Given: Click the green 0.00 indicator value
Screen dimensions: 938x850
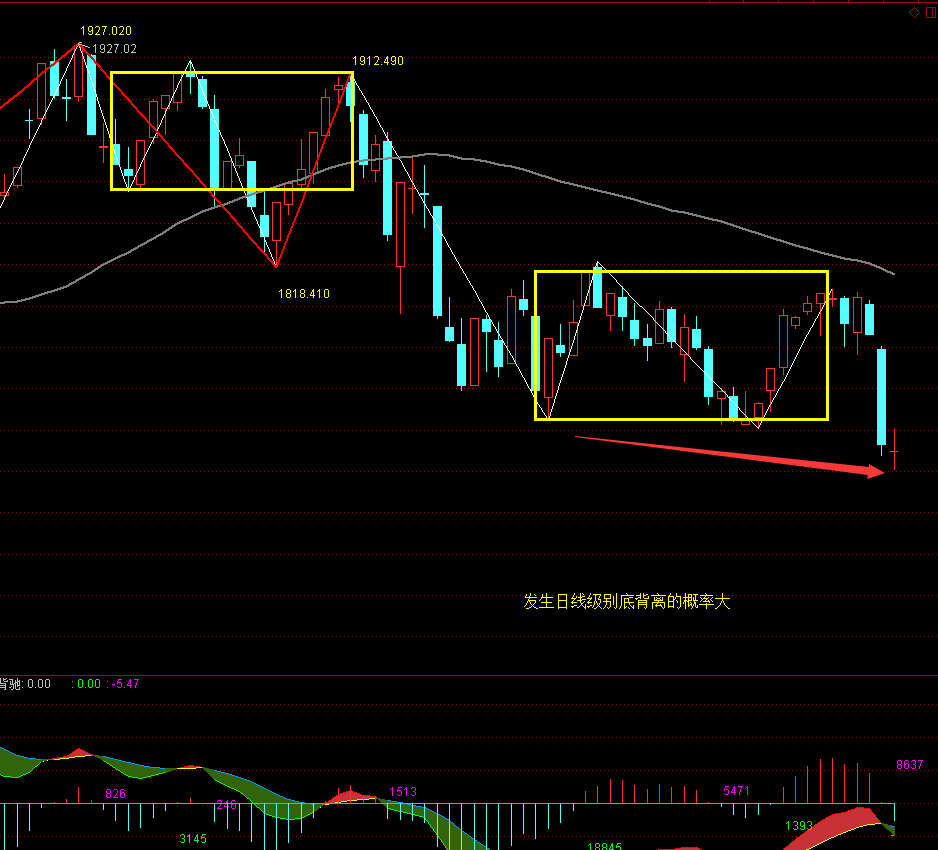Looking at the screenshot, I should click(x=89, y=684).
